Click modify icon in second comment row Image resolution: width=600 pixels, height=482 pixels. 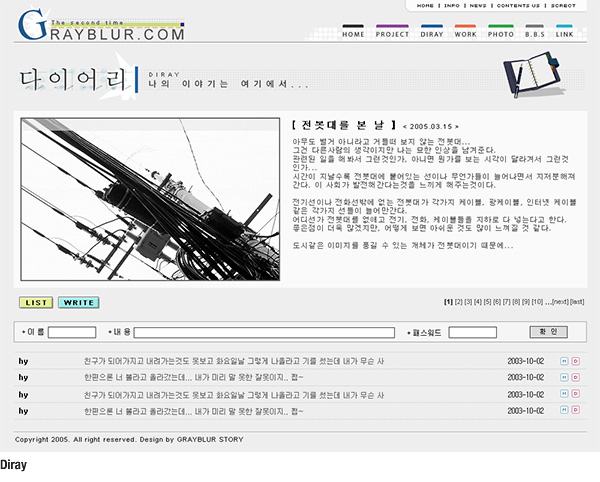[x=564, y=377]
